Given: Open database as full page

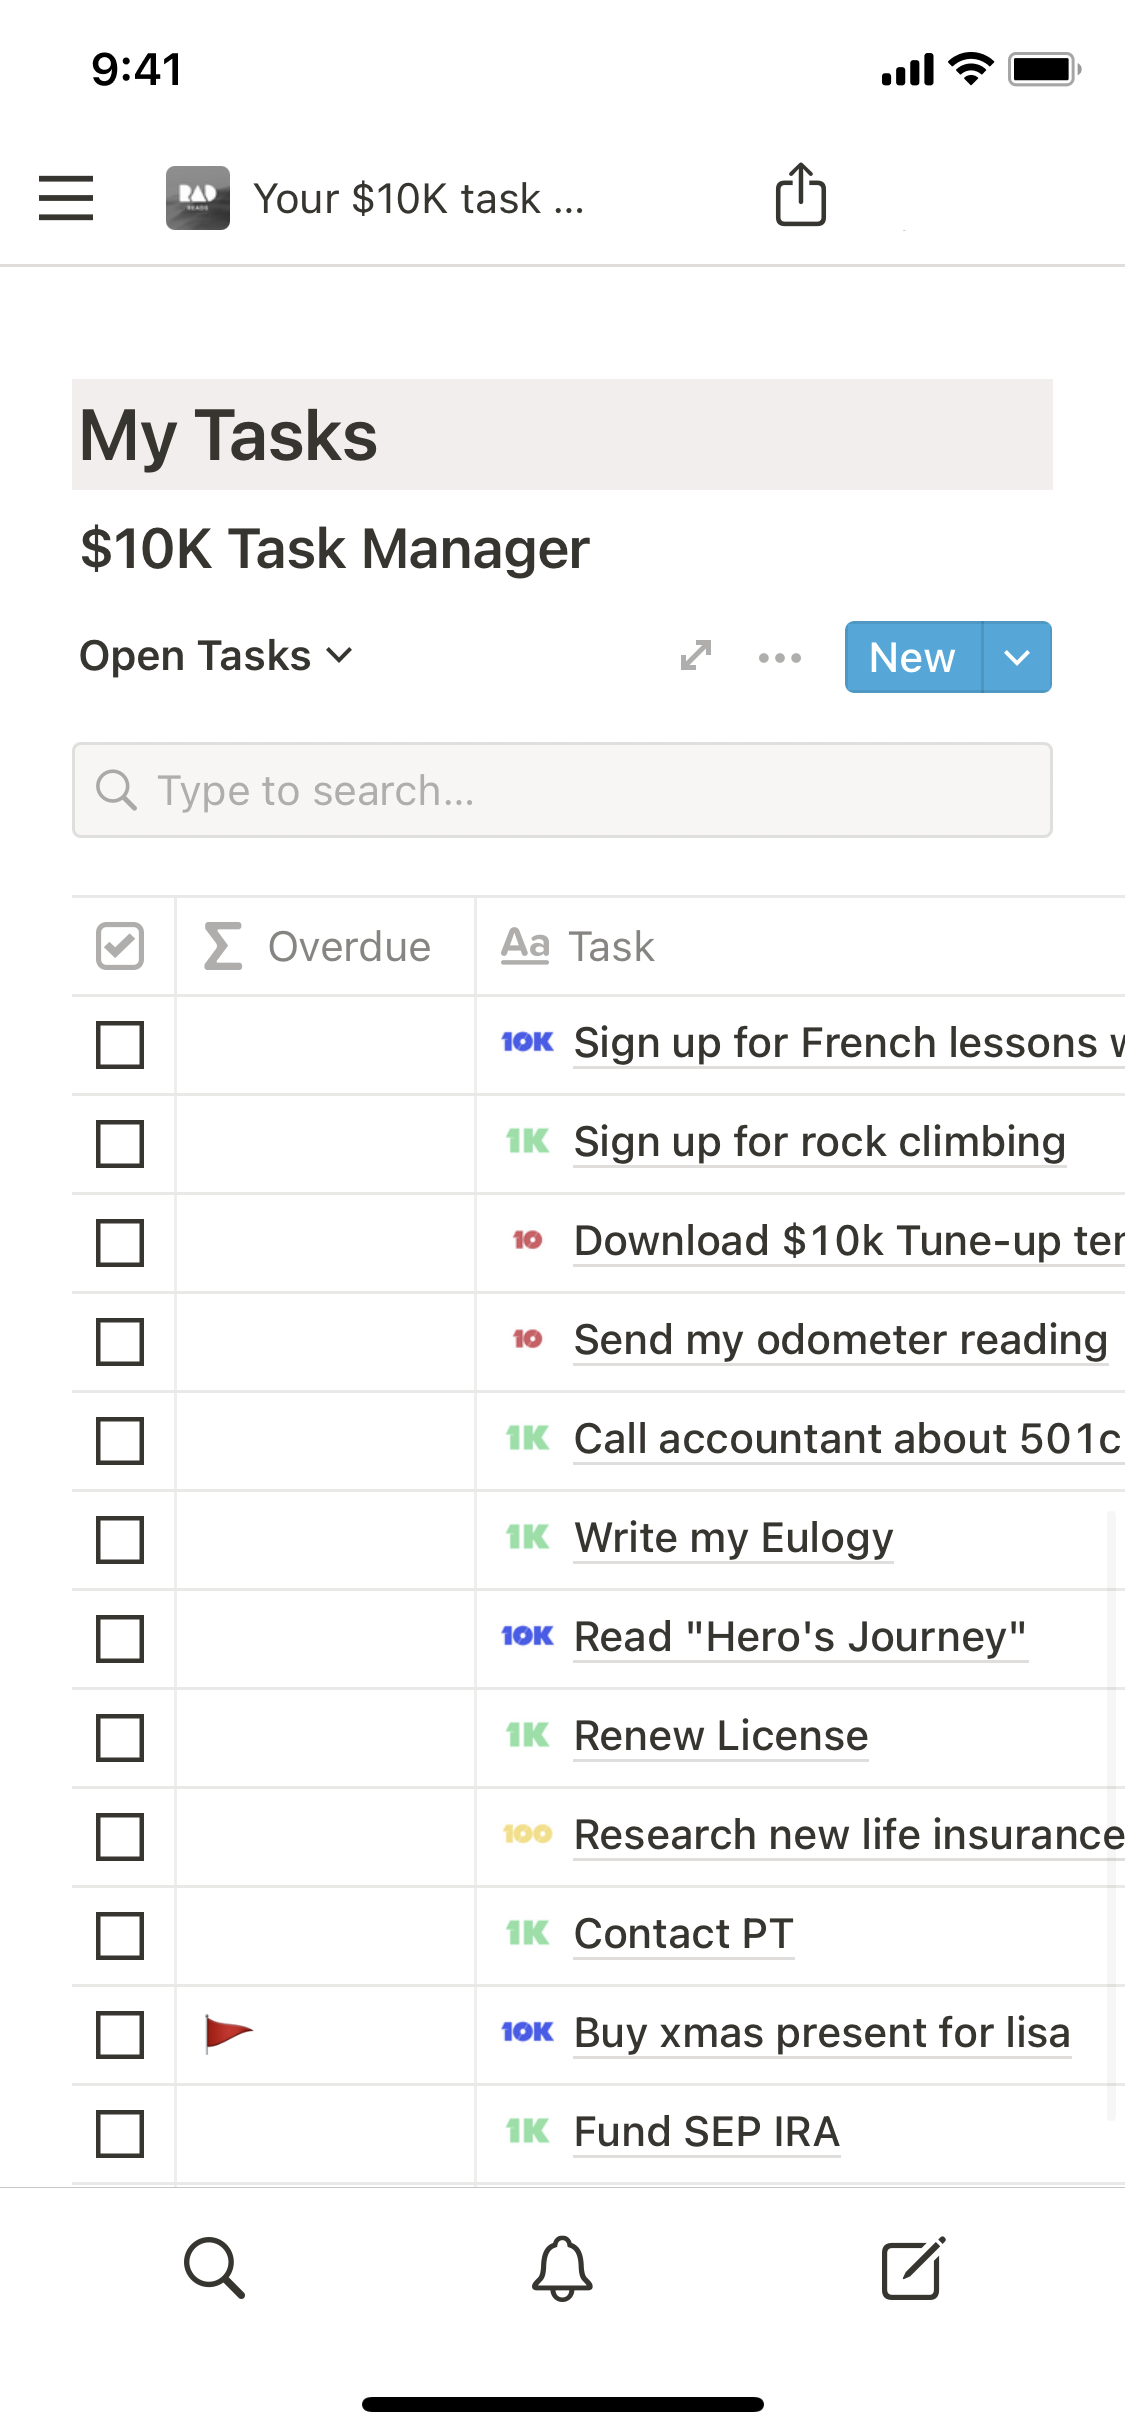Looking at the screenshot, I should click(695, 656).
